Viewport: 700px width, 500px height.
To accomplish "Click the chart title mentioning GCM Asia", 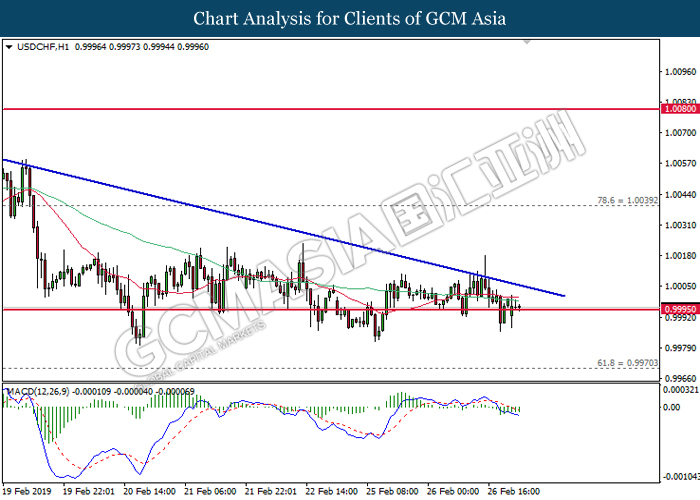I will pos(349,18).
